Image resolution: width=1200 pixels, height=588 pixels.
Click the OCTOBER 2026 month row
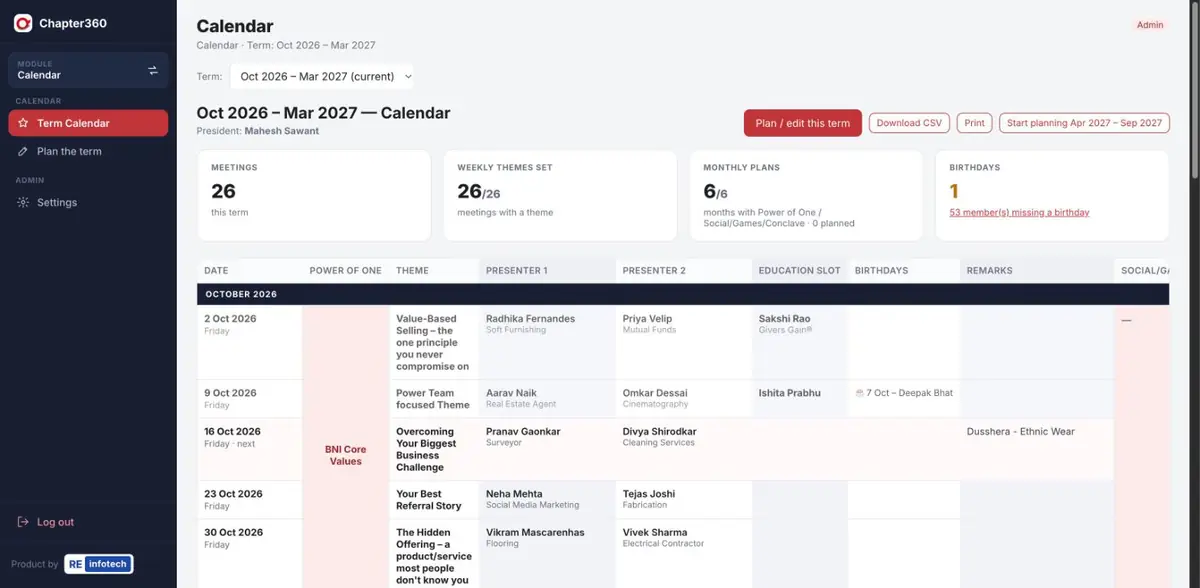[x=683, y=294]
